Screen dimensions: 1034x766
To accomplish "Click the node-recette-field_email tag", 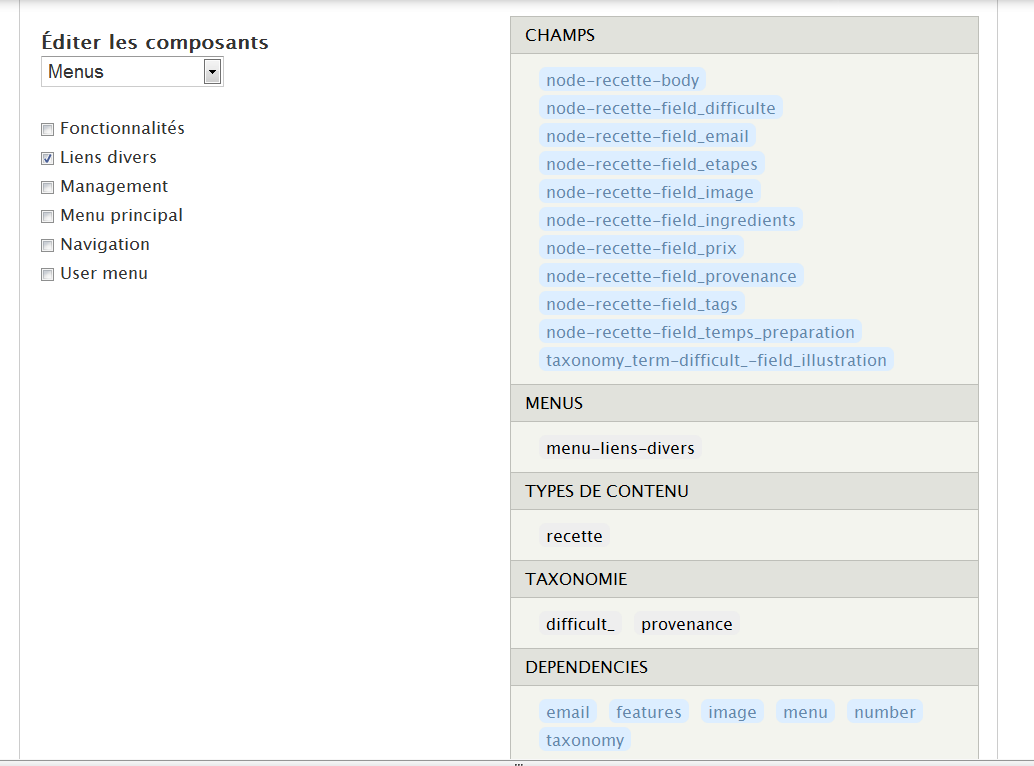I will click(x=647, y=136).
